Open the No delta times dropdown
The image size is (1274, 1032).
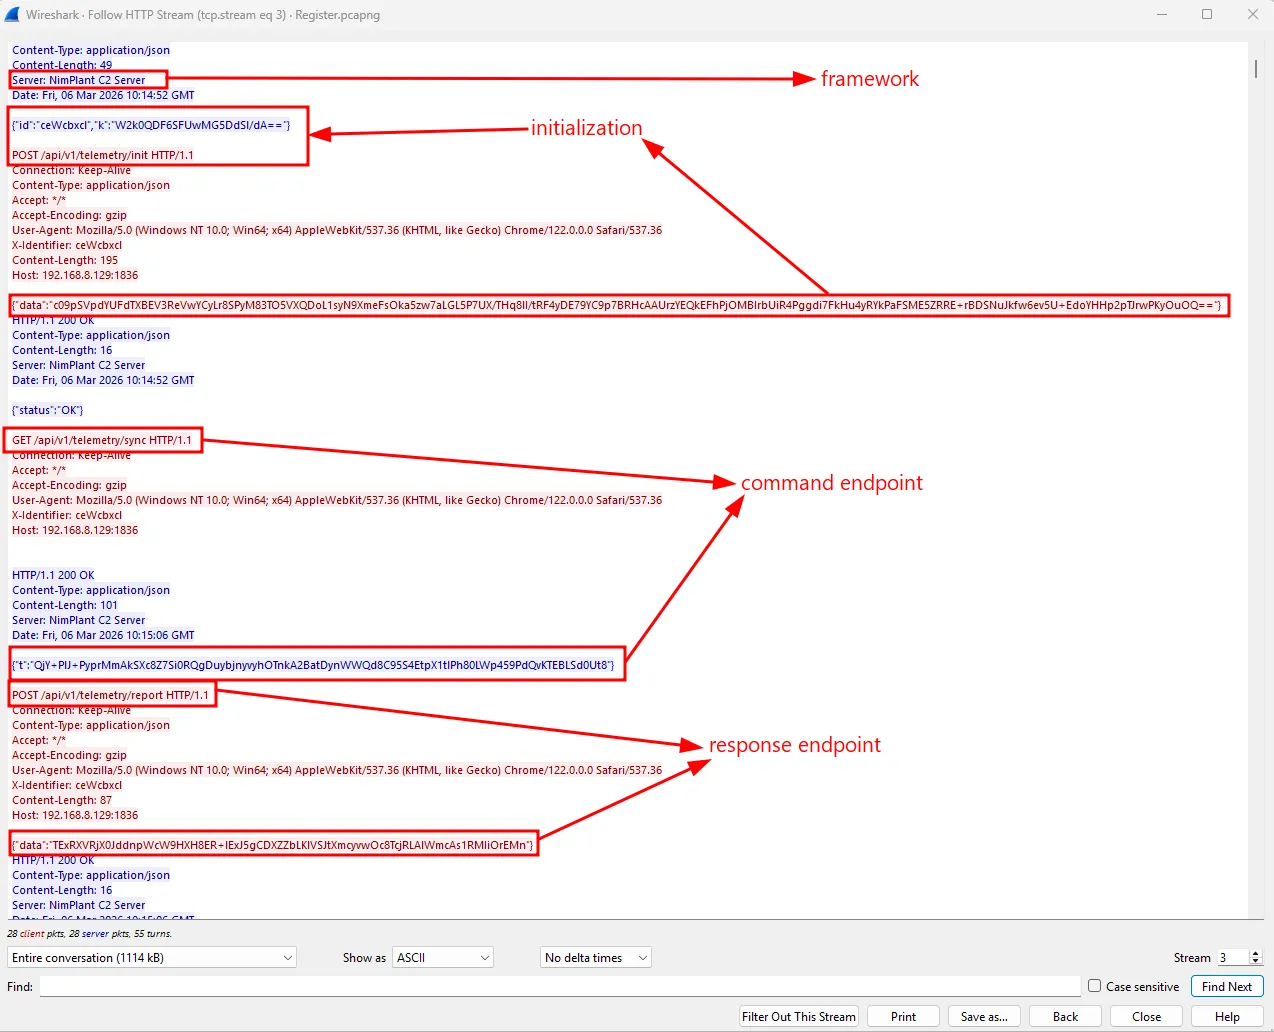point(594,957)
